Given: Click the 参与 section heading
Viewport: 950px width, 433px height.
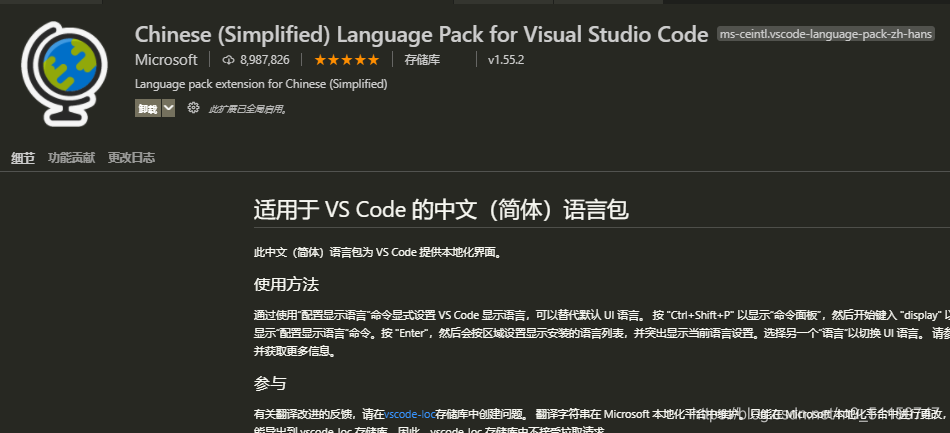Looking at the screenshot, I should click(270, 383).
